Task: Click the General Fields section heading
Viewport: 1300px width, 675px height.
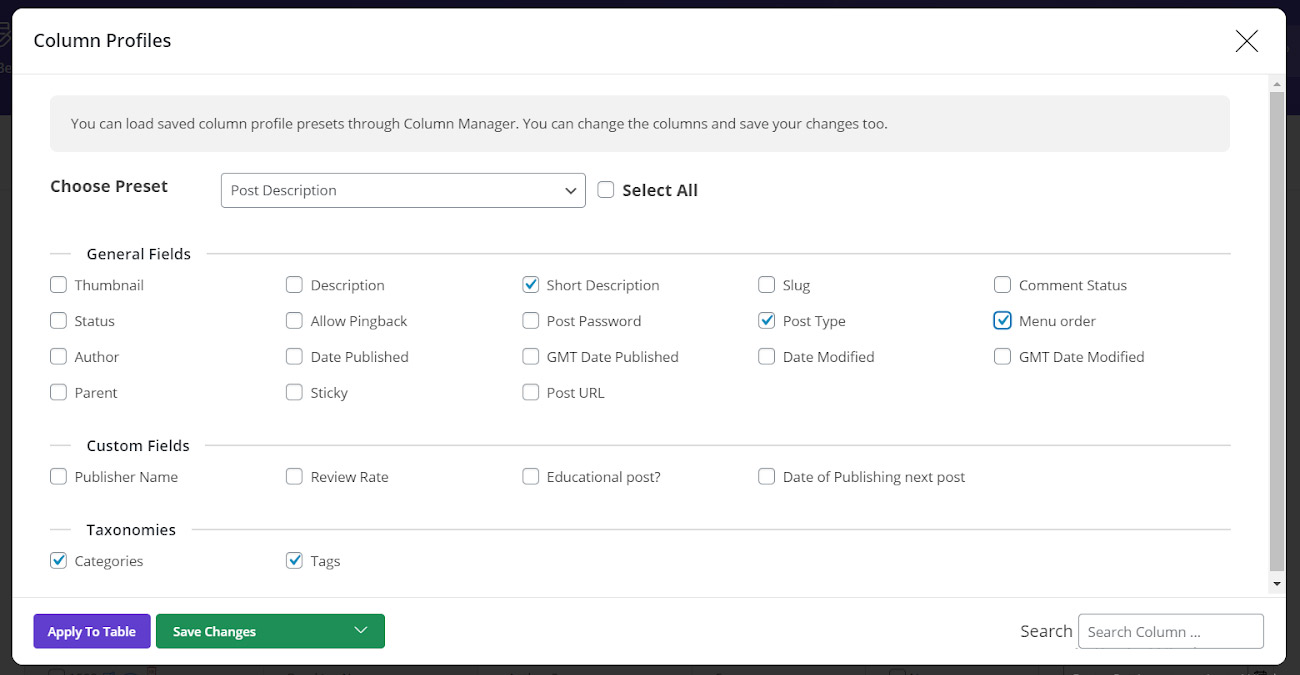Action: [x=139, y=254]
